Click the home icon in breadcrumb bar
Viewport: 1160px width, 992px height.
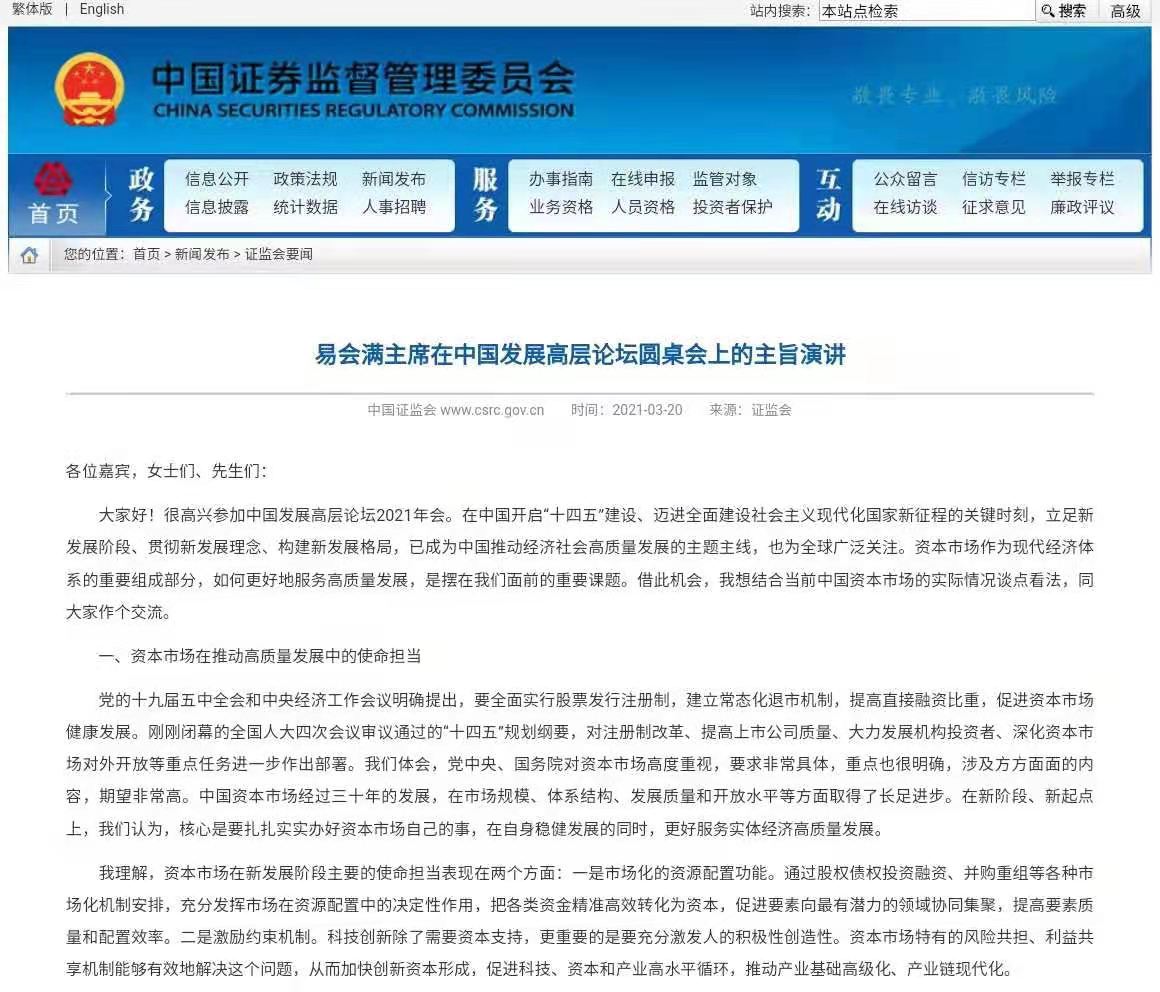(x=29, y=255)
